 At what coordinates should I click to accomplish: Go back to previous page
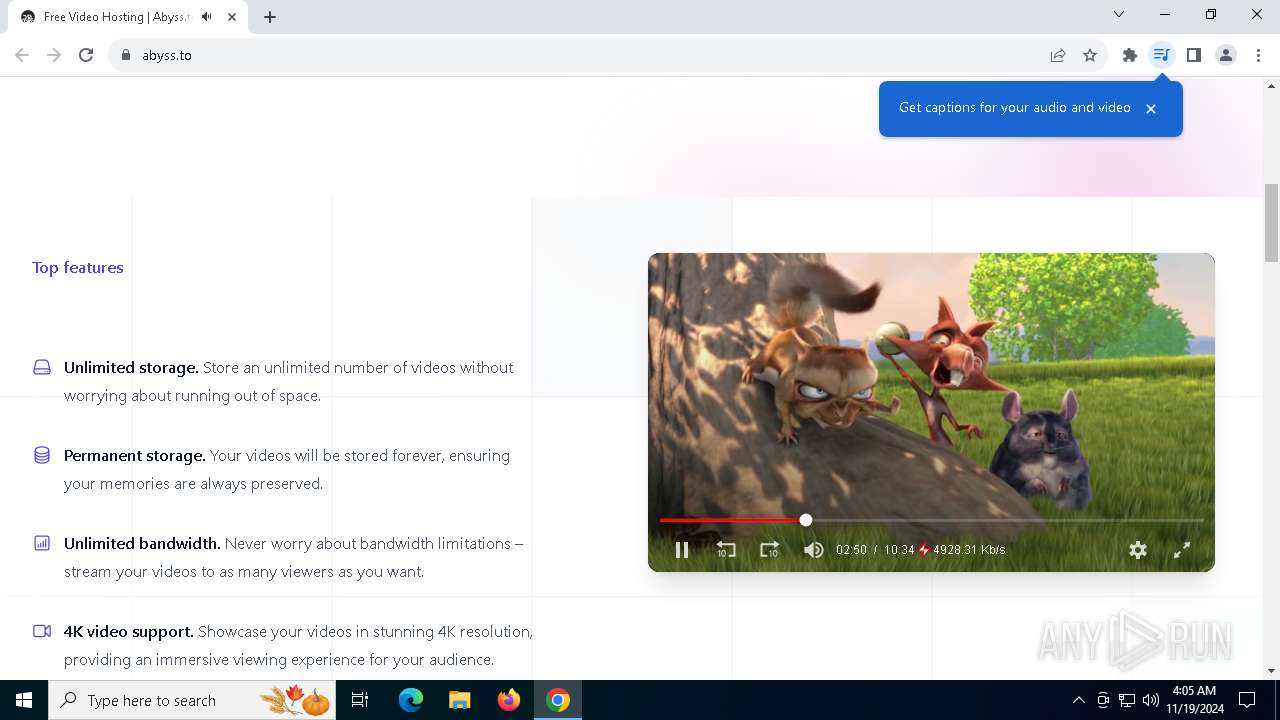pyautogui.click(x=22, y=55)
